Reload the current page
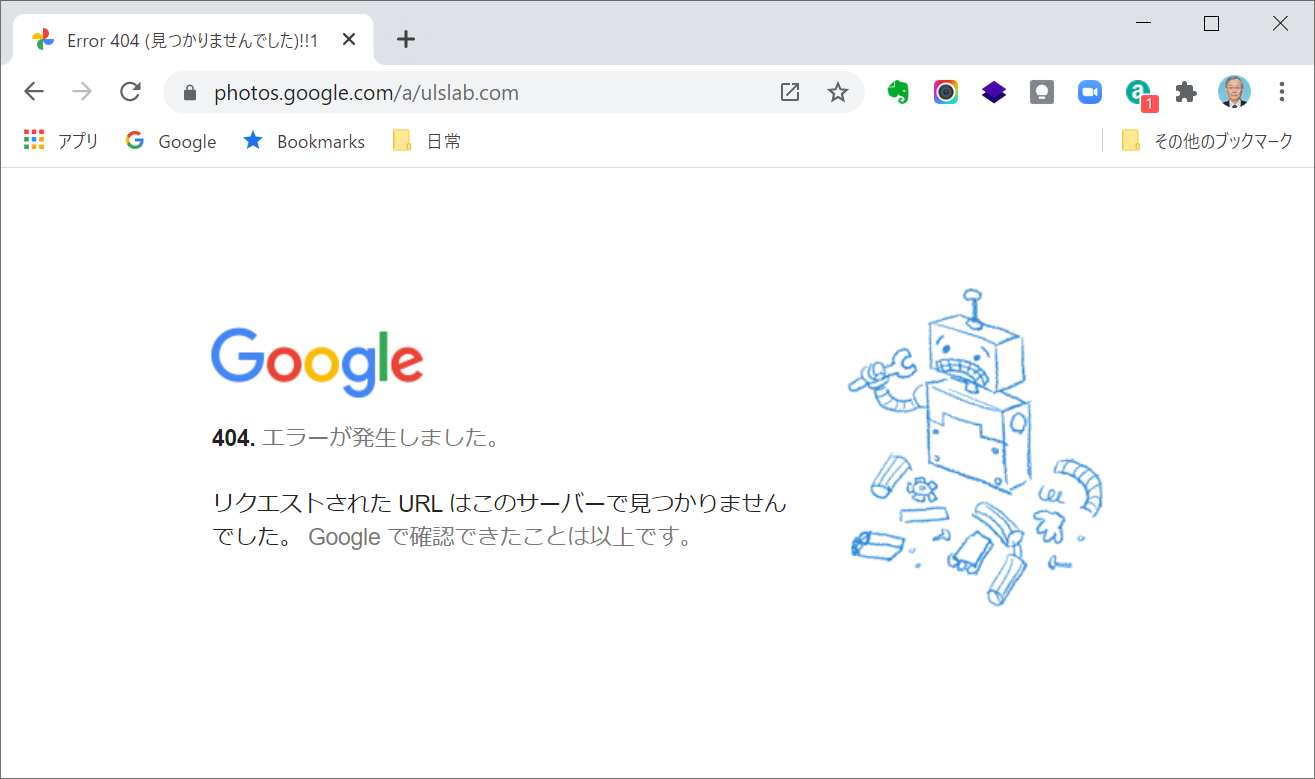The height and width of the screenshot is (779, 1315). (130, 92)
